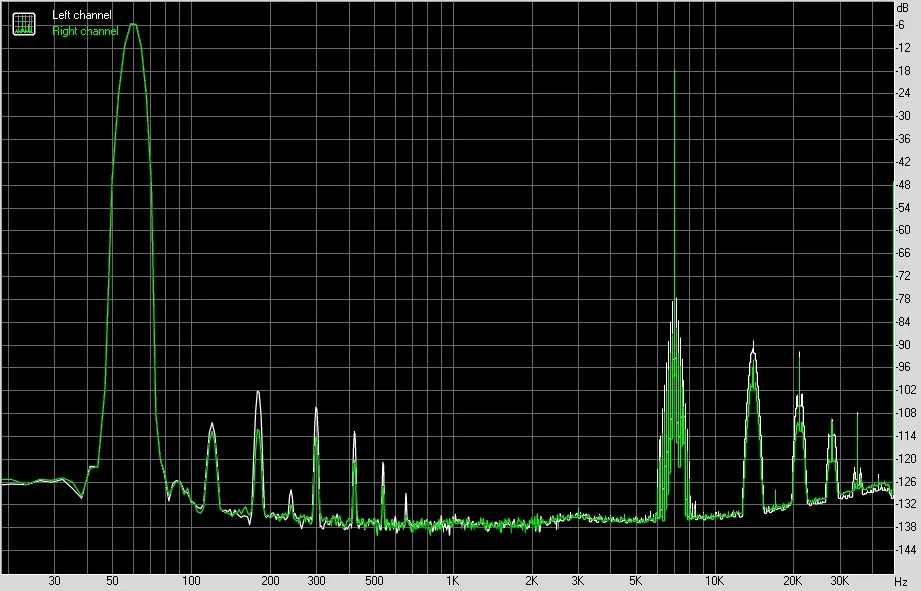
Task: Click the "1K" frequency axis label
Action: click(x=452, y=581)
